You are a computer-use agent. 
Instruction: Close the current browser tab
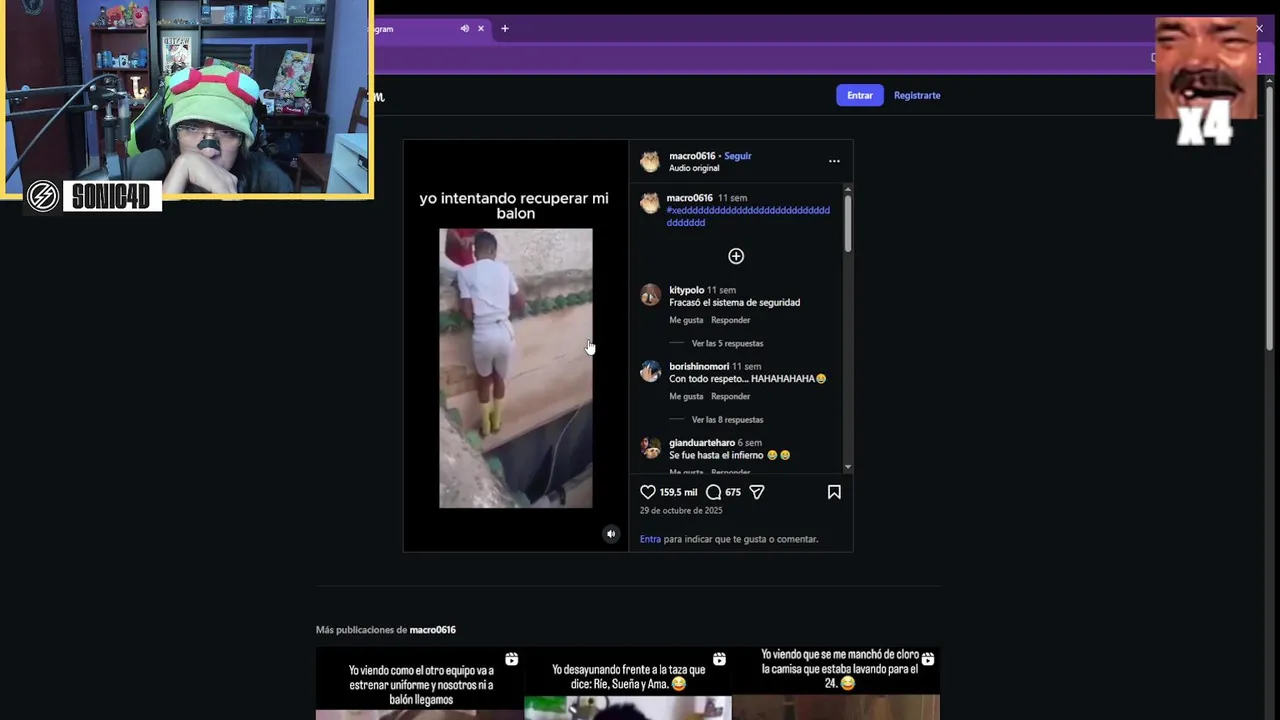481,29
